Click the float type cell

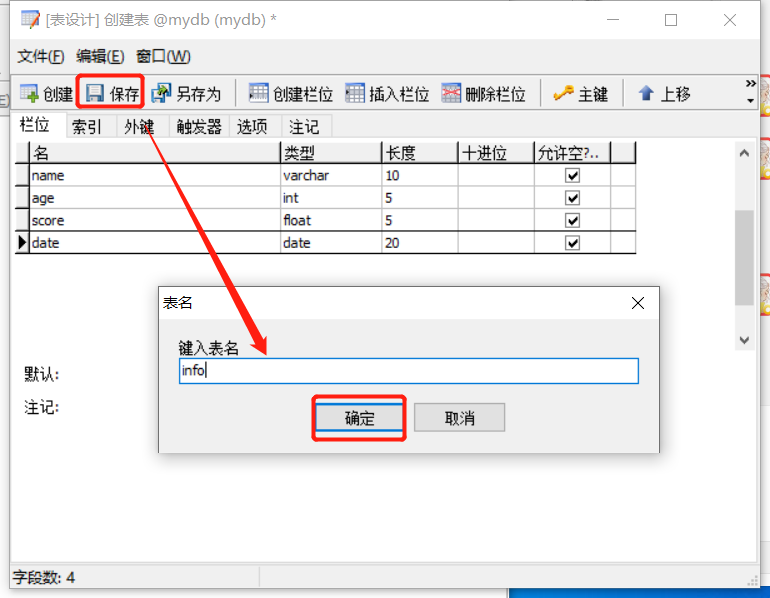[x=331, y=220]
